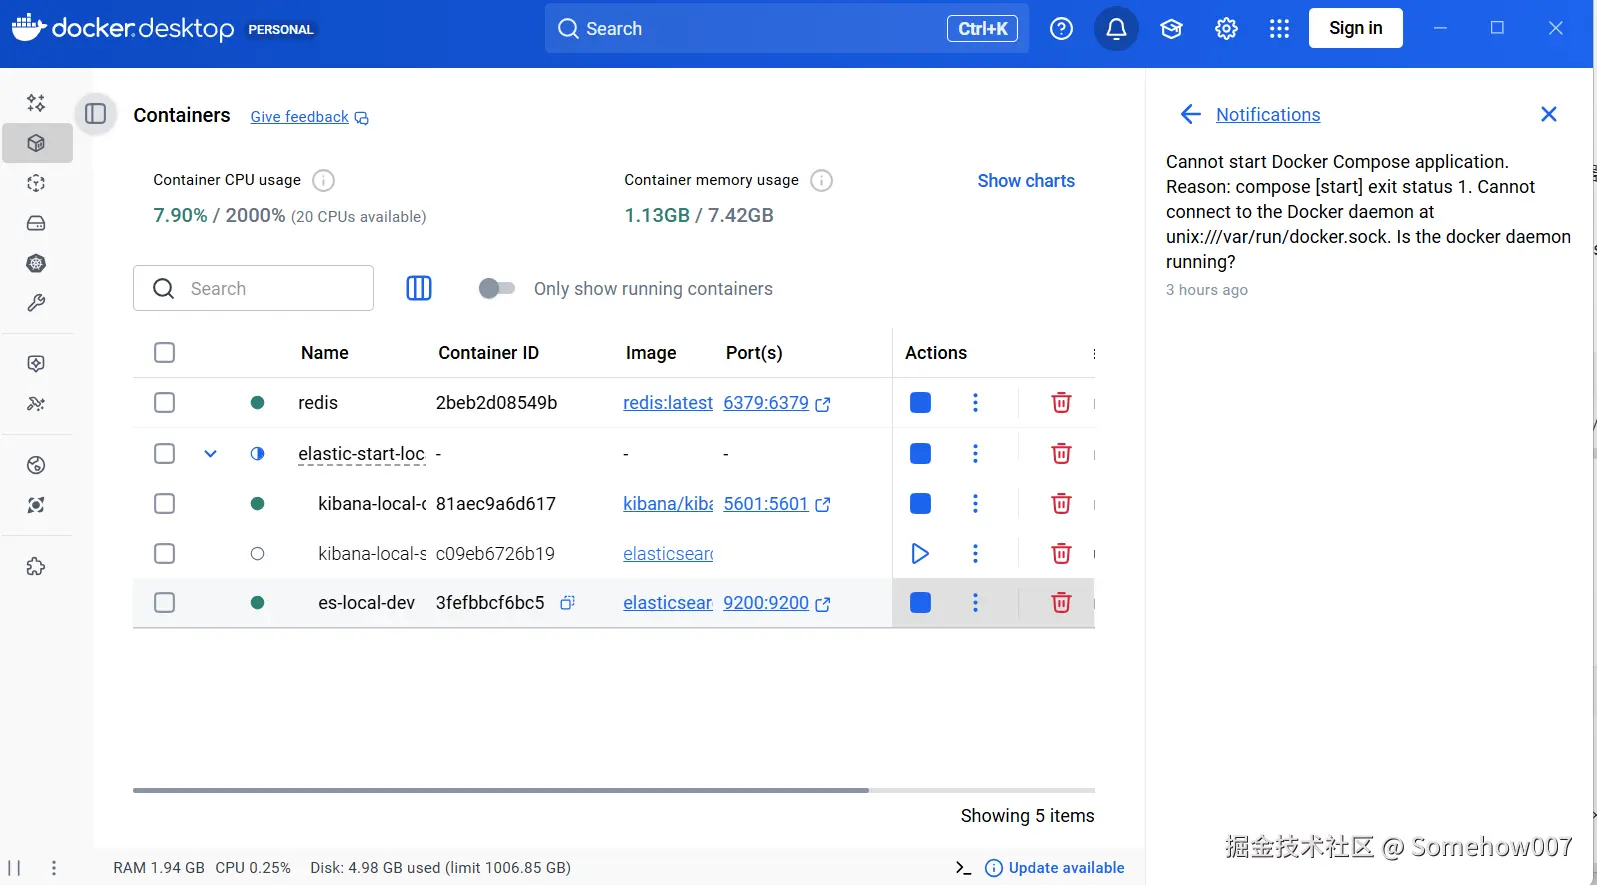The image size is (1597, 885).
Task: Open the terminal icon in status bar
Action: (x=963, y=868)
